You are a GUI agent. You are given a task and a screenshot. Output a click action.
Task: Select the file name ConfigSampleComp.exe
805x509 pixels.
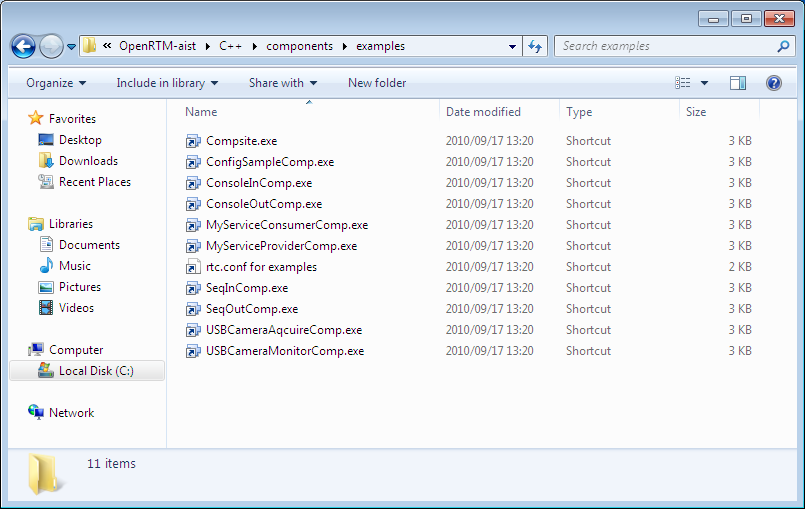tap(270, 162)
